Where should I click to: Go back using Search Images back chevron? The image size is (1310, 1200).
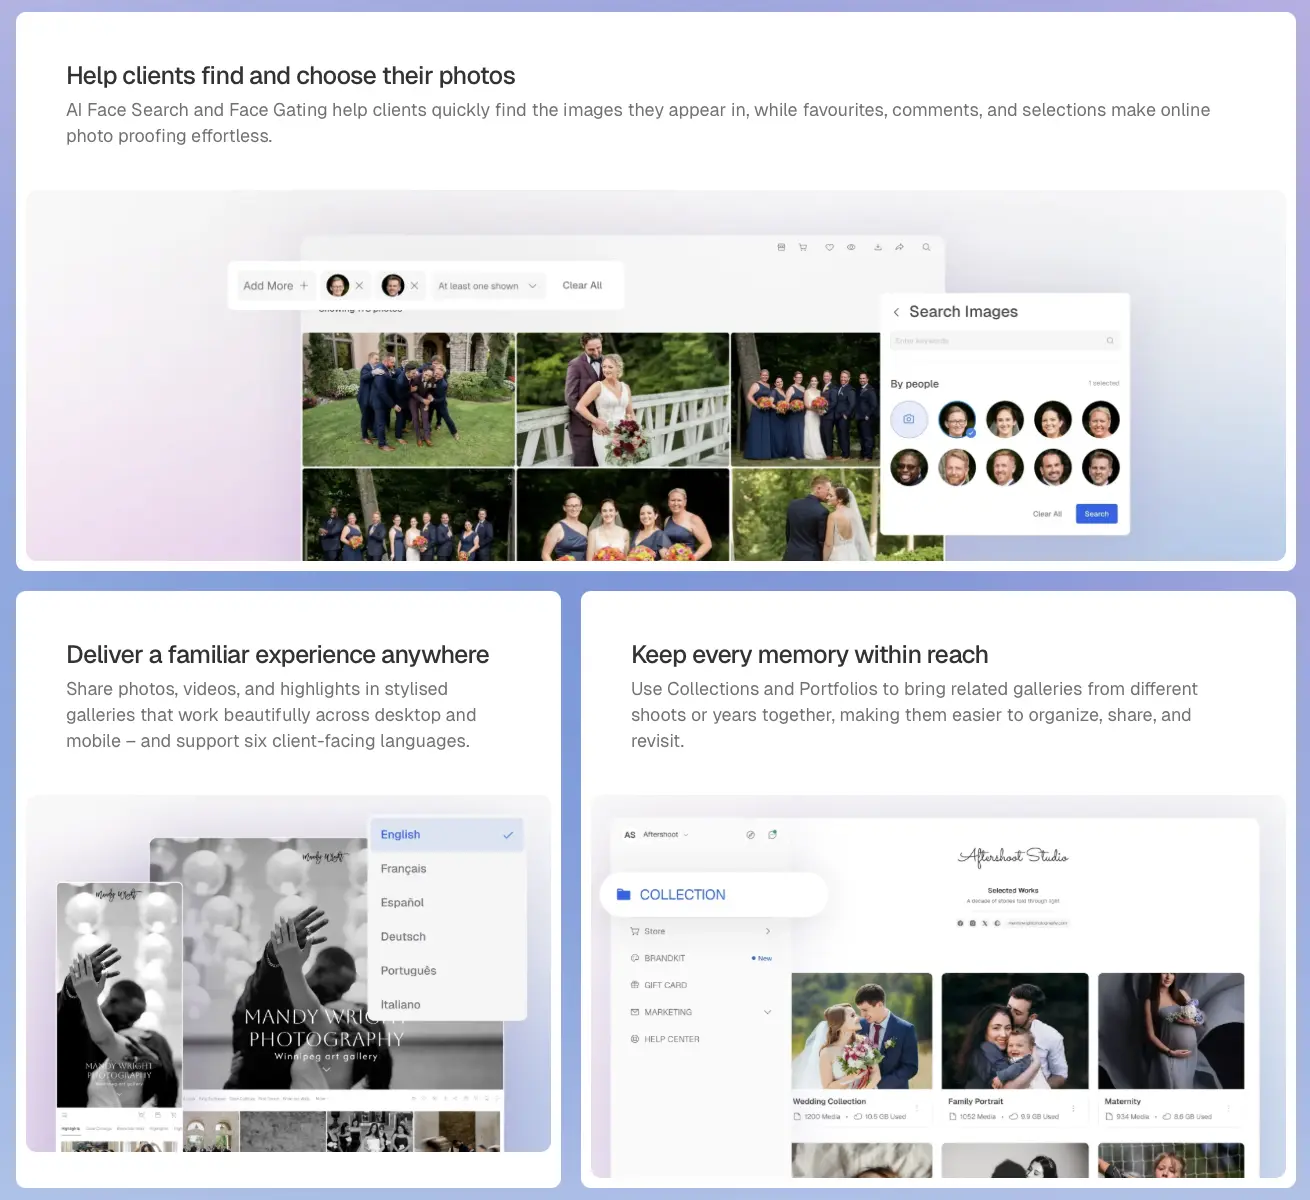click(x=896, y=312)
